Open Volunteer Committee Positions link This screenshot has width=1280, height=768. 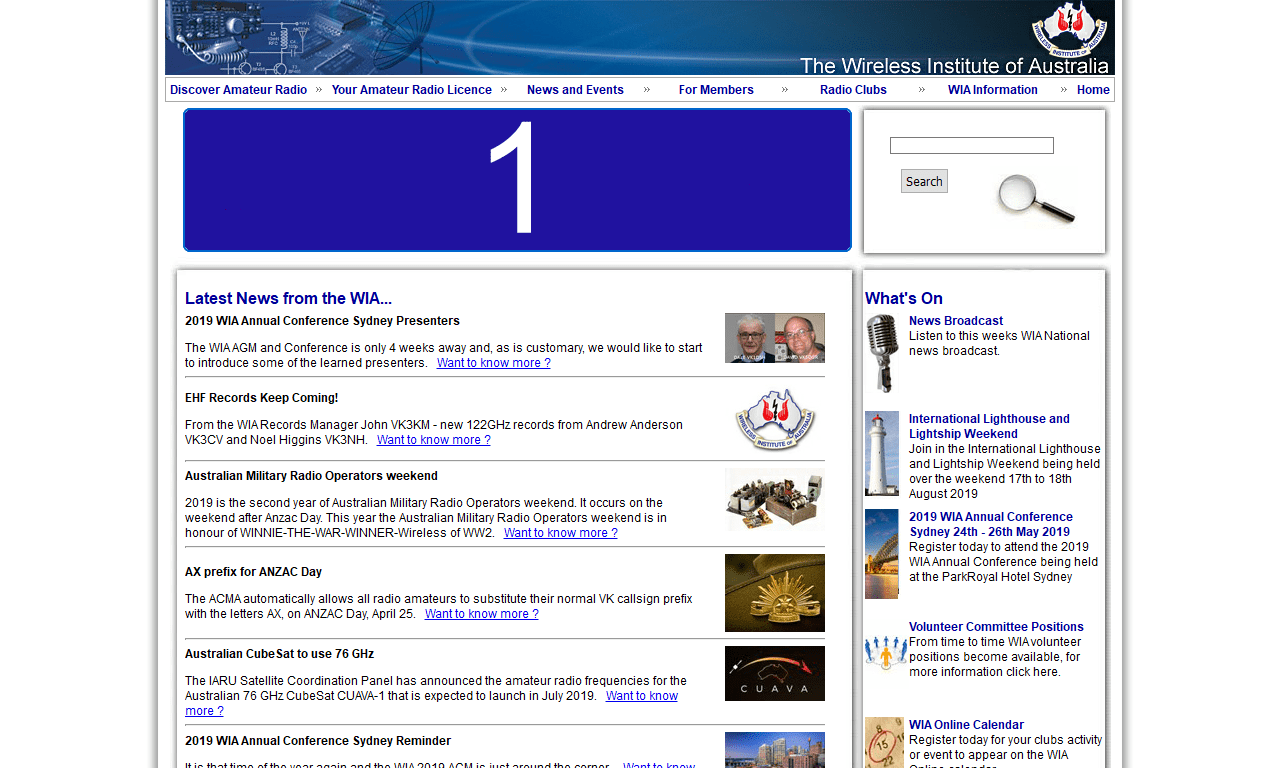point(996,627)
